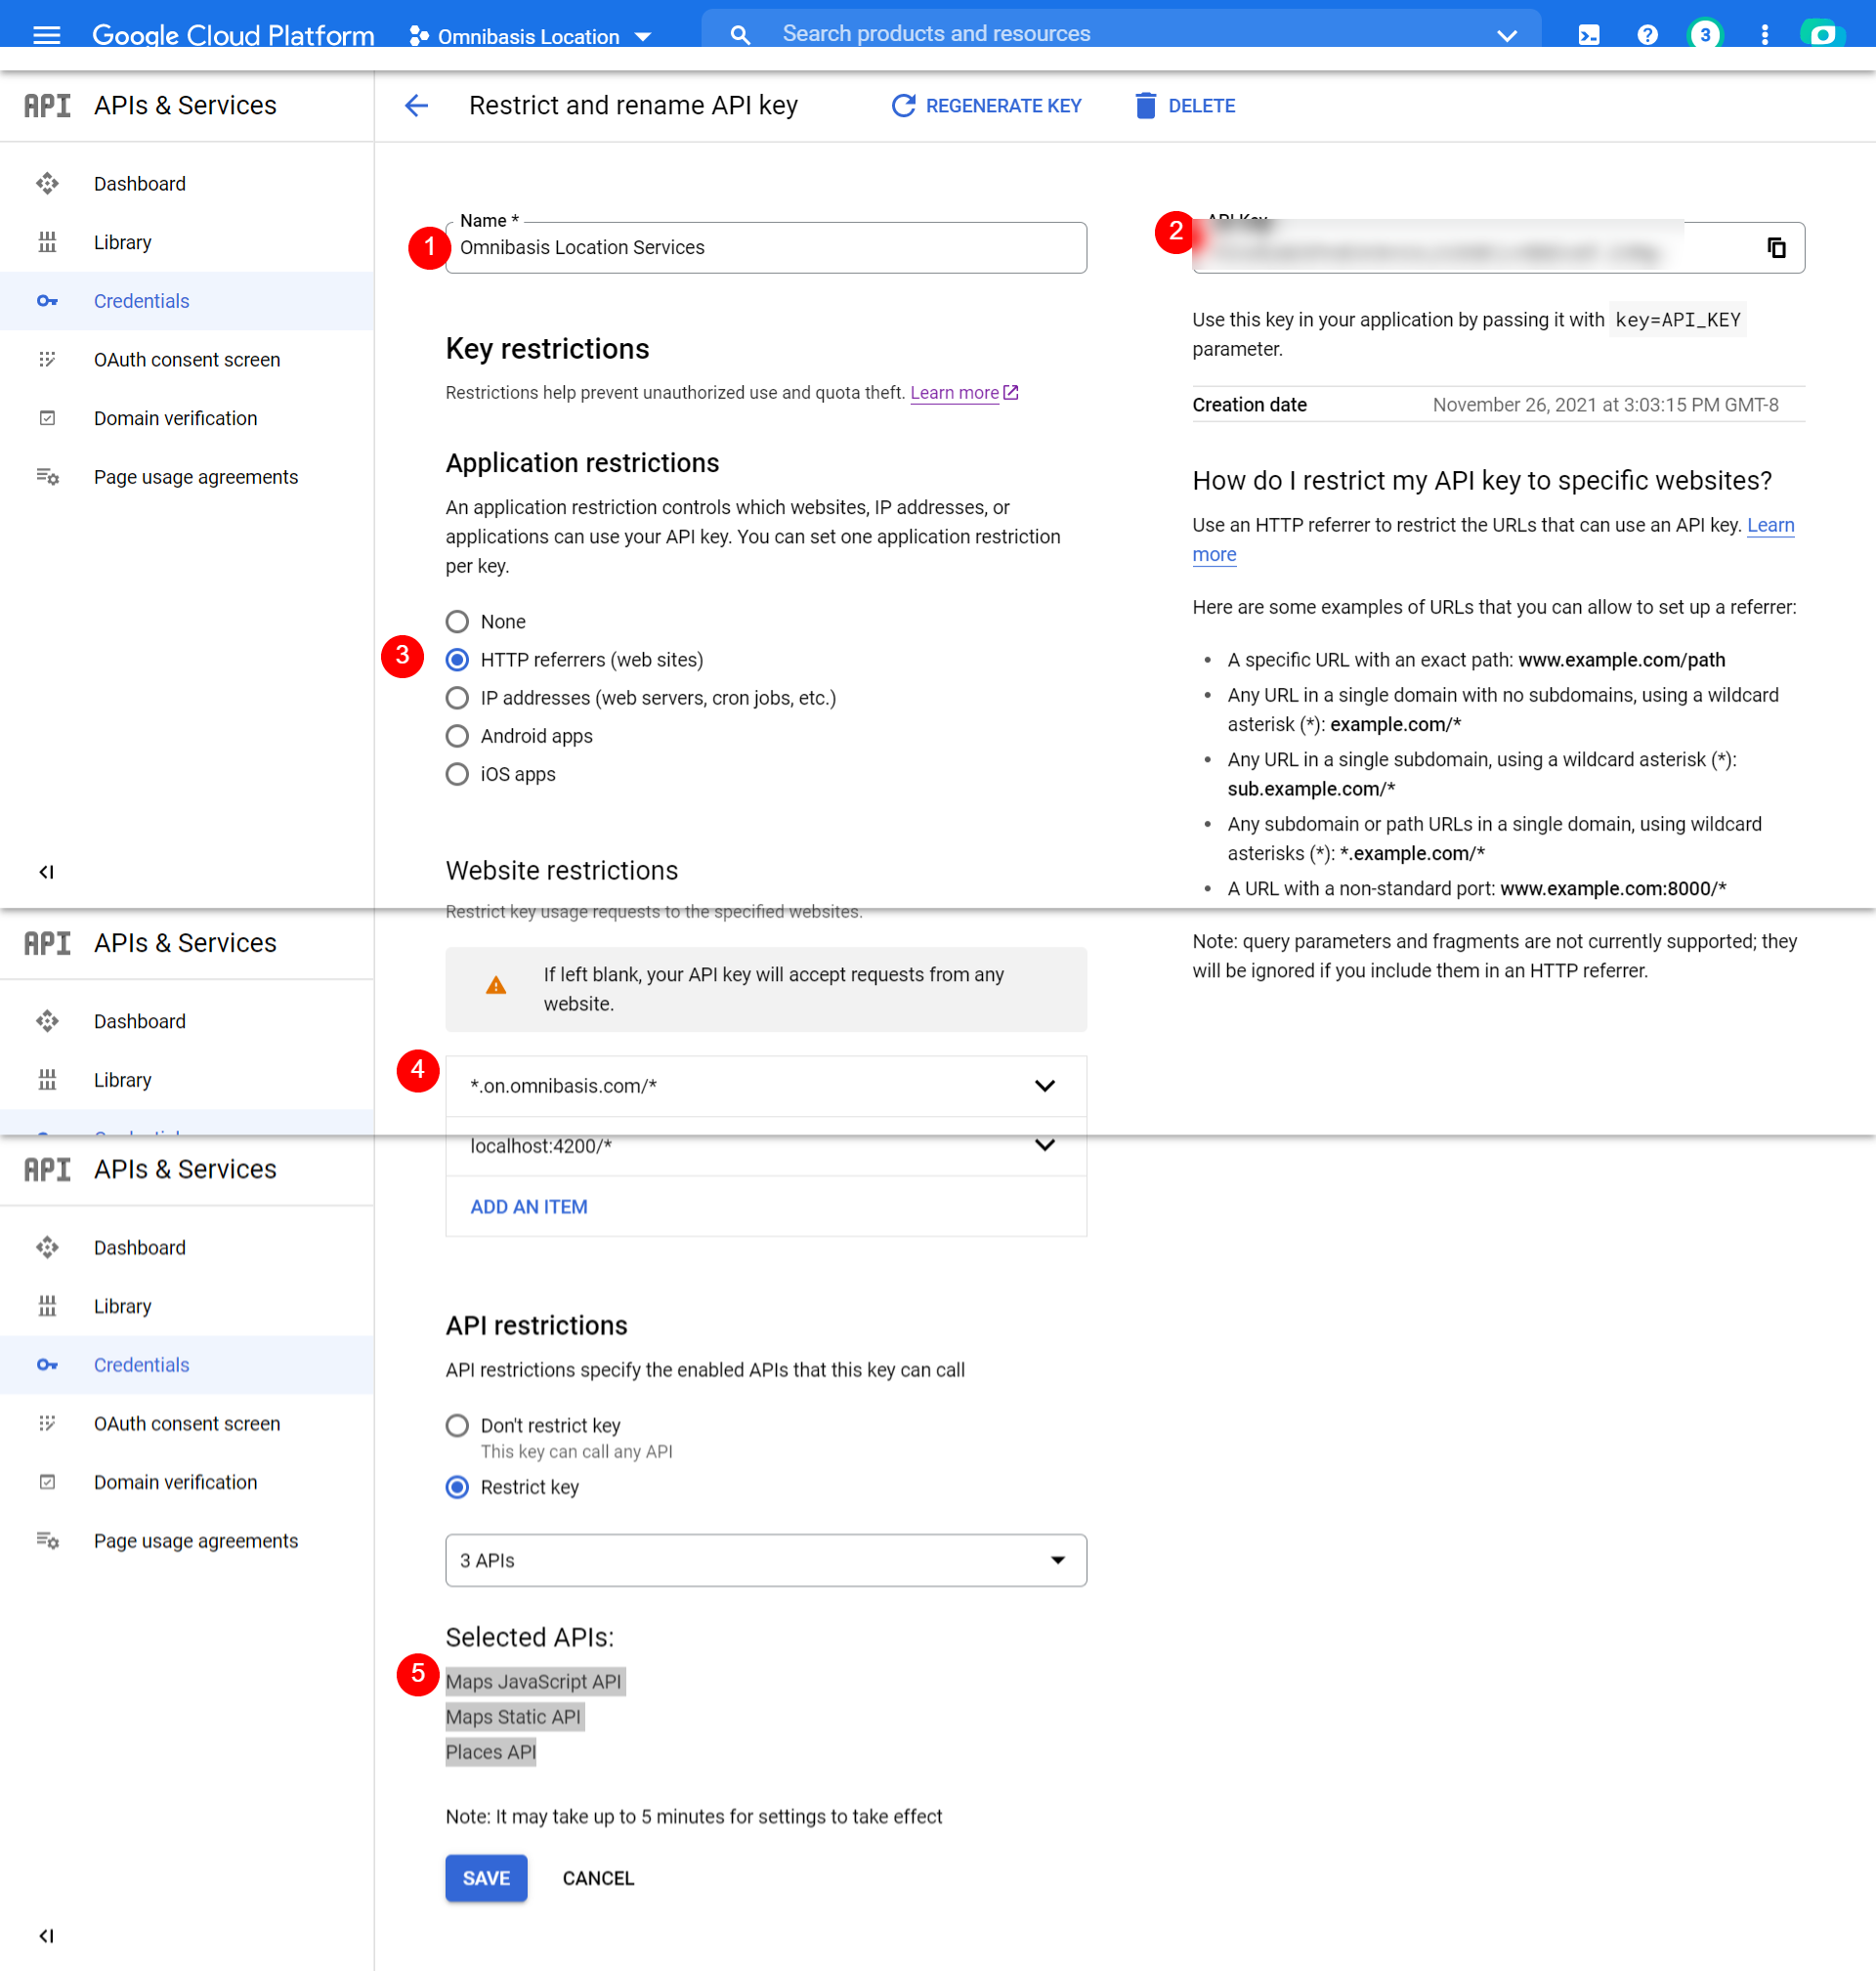
Task: Click the Delete key button
Action: click(1185, 105)
